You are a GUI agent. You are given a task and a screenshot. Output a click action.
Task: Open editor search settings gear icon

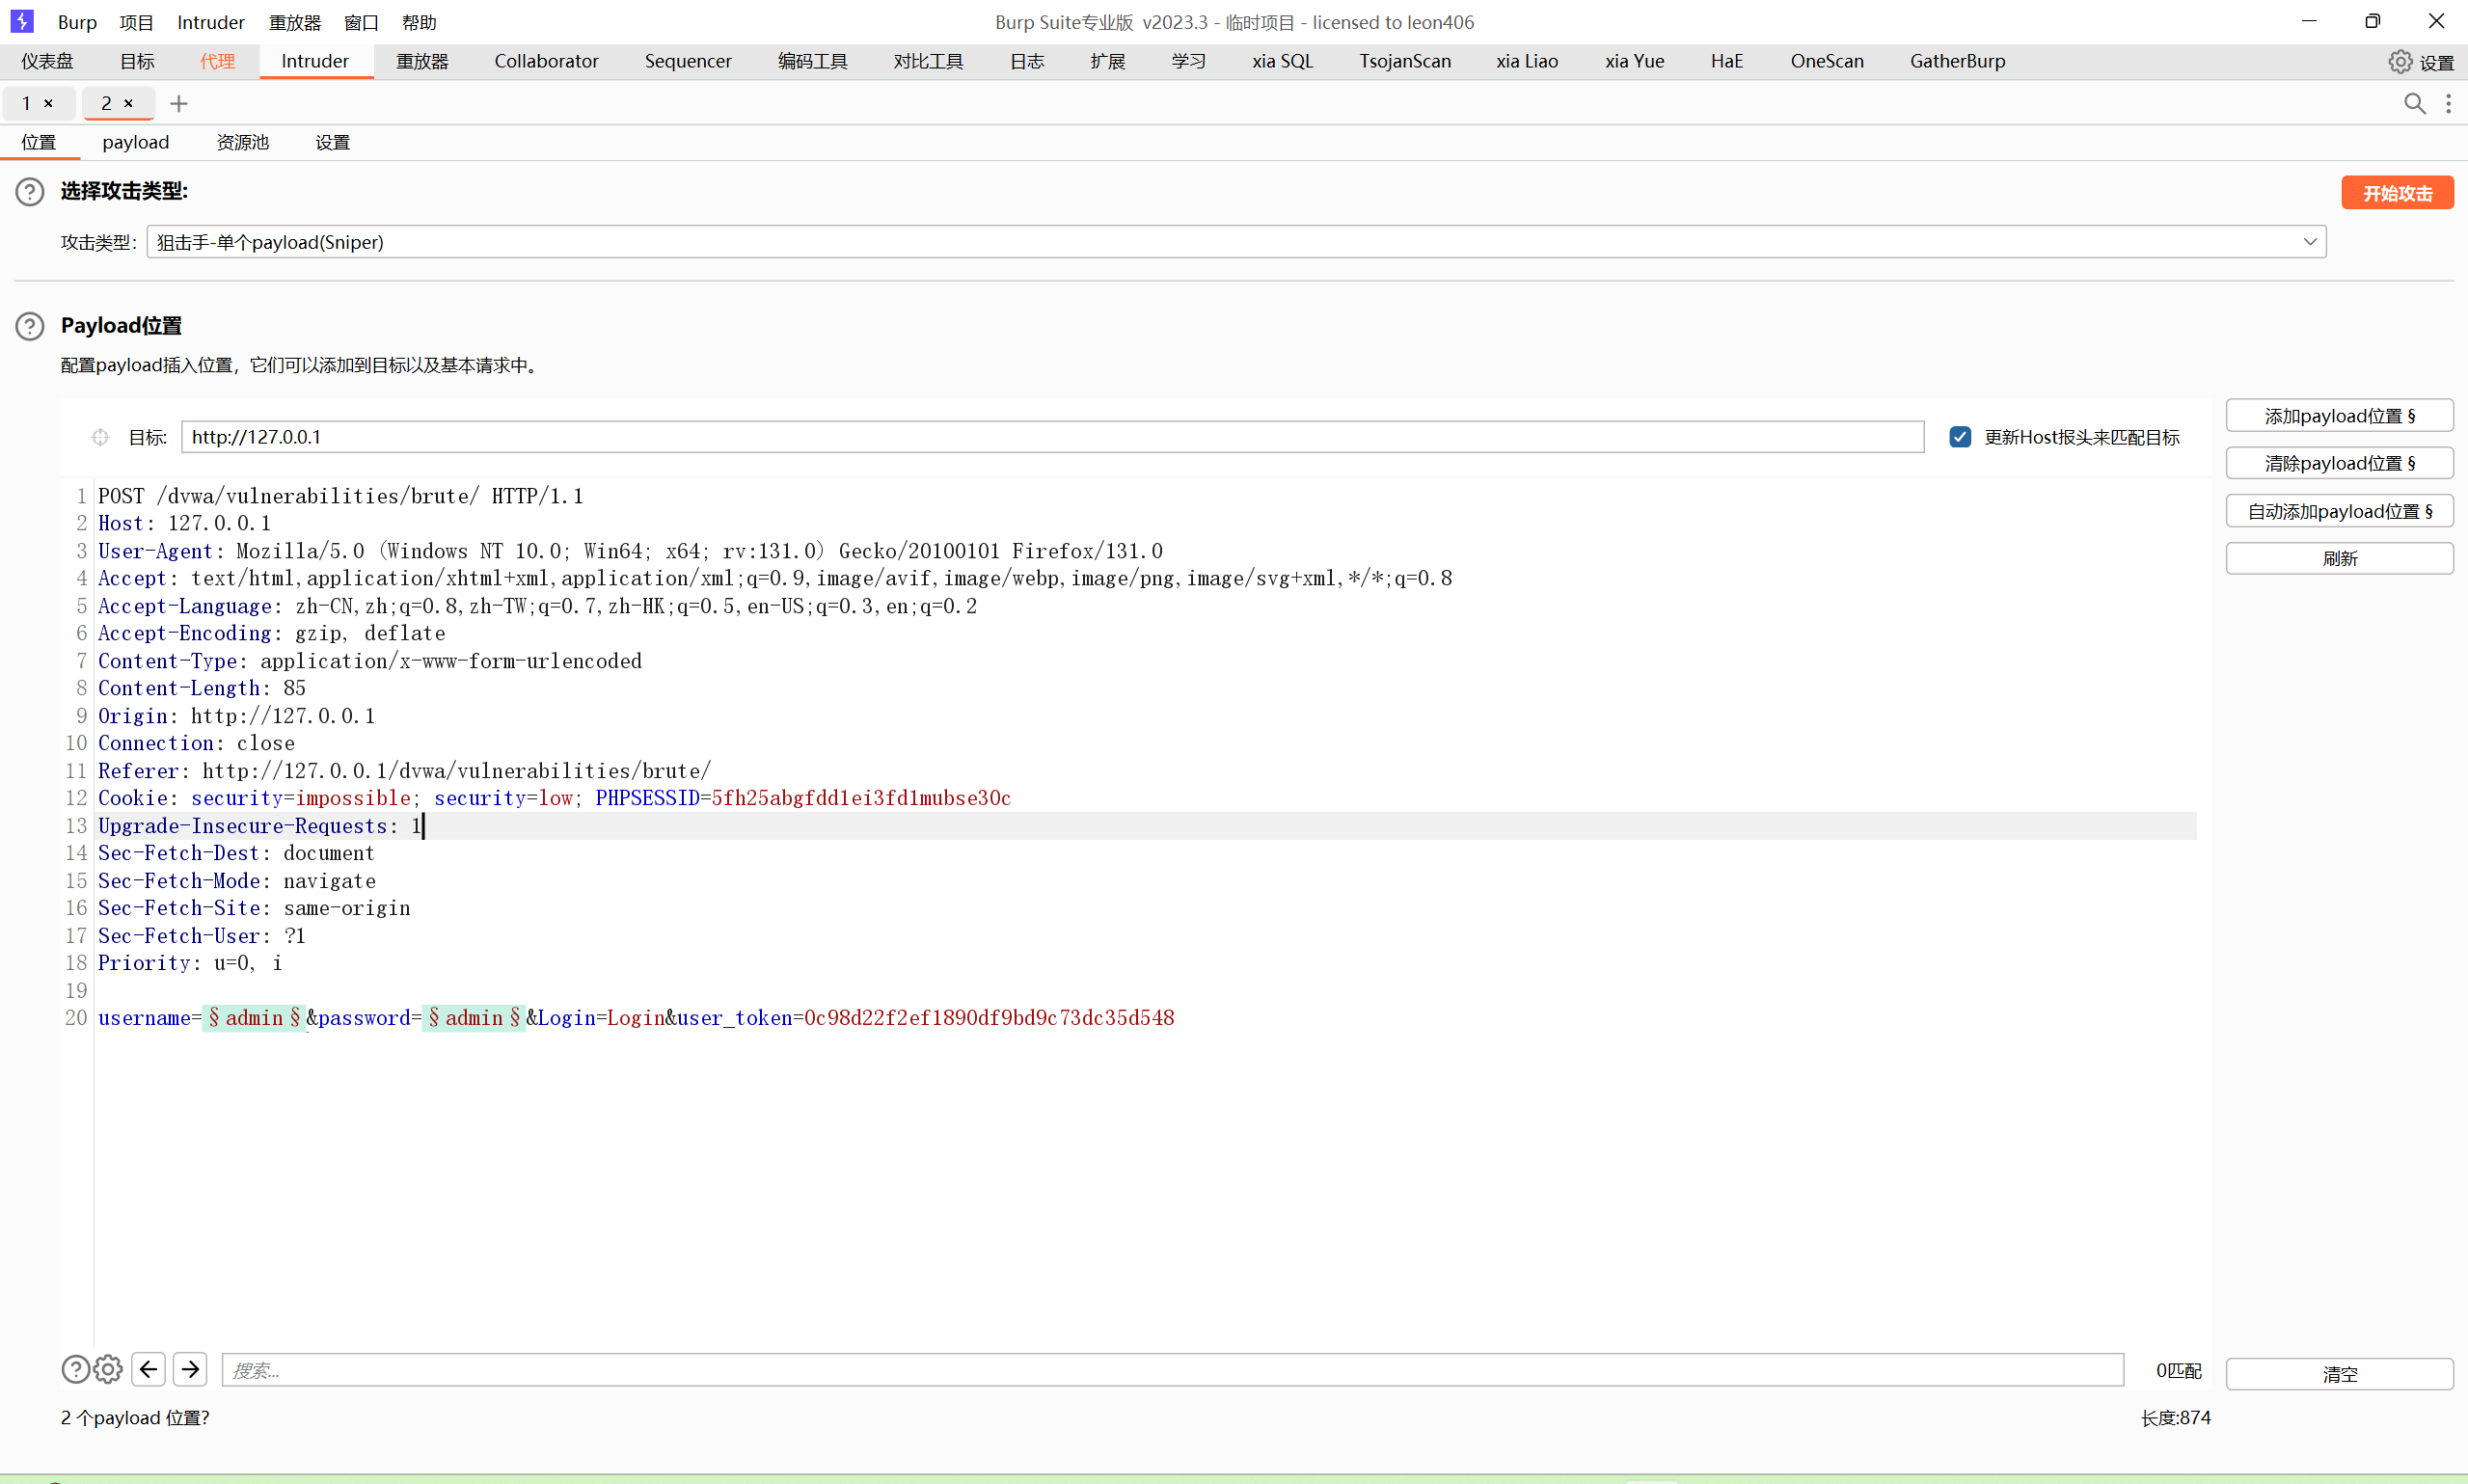[108, 1369]
